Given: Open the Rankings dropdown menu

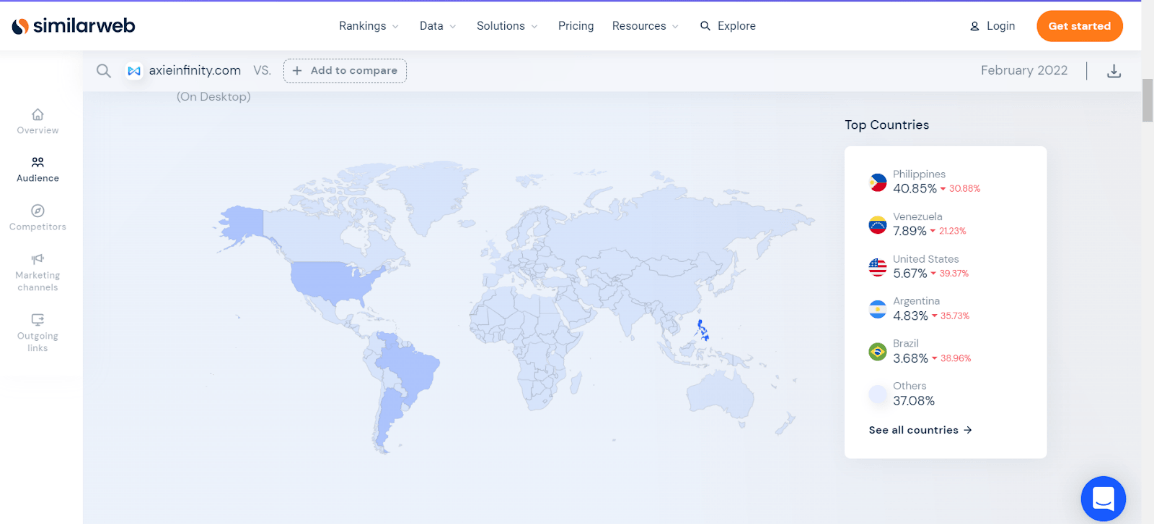Looking at the screenshot, I should 369,26.
